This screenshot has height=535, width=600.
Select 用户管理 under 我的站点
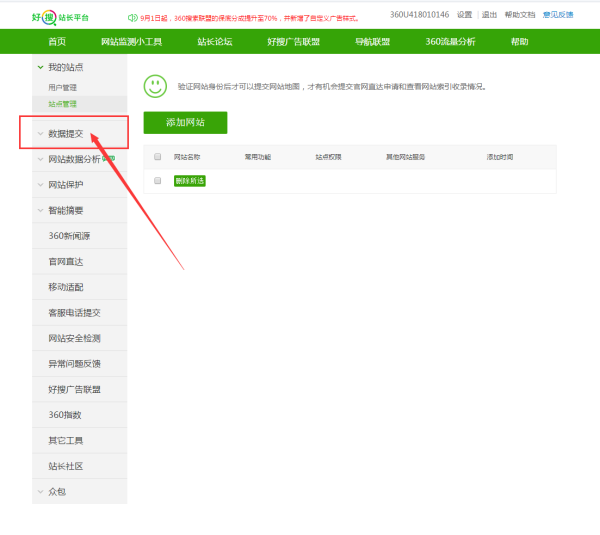tap(62, 88)
